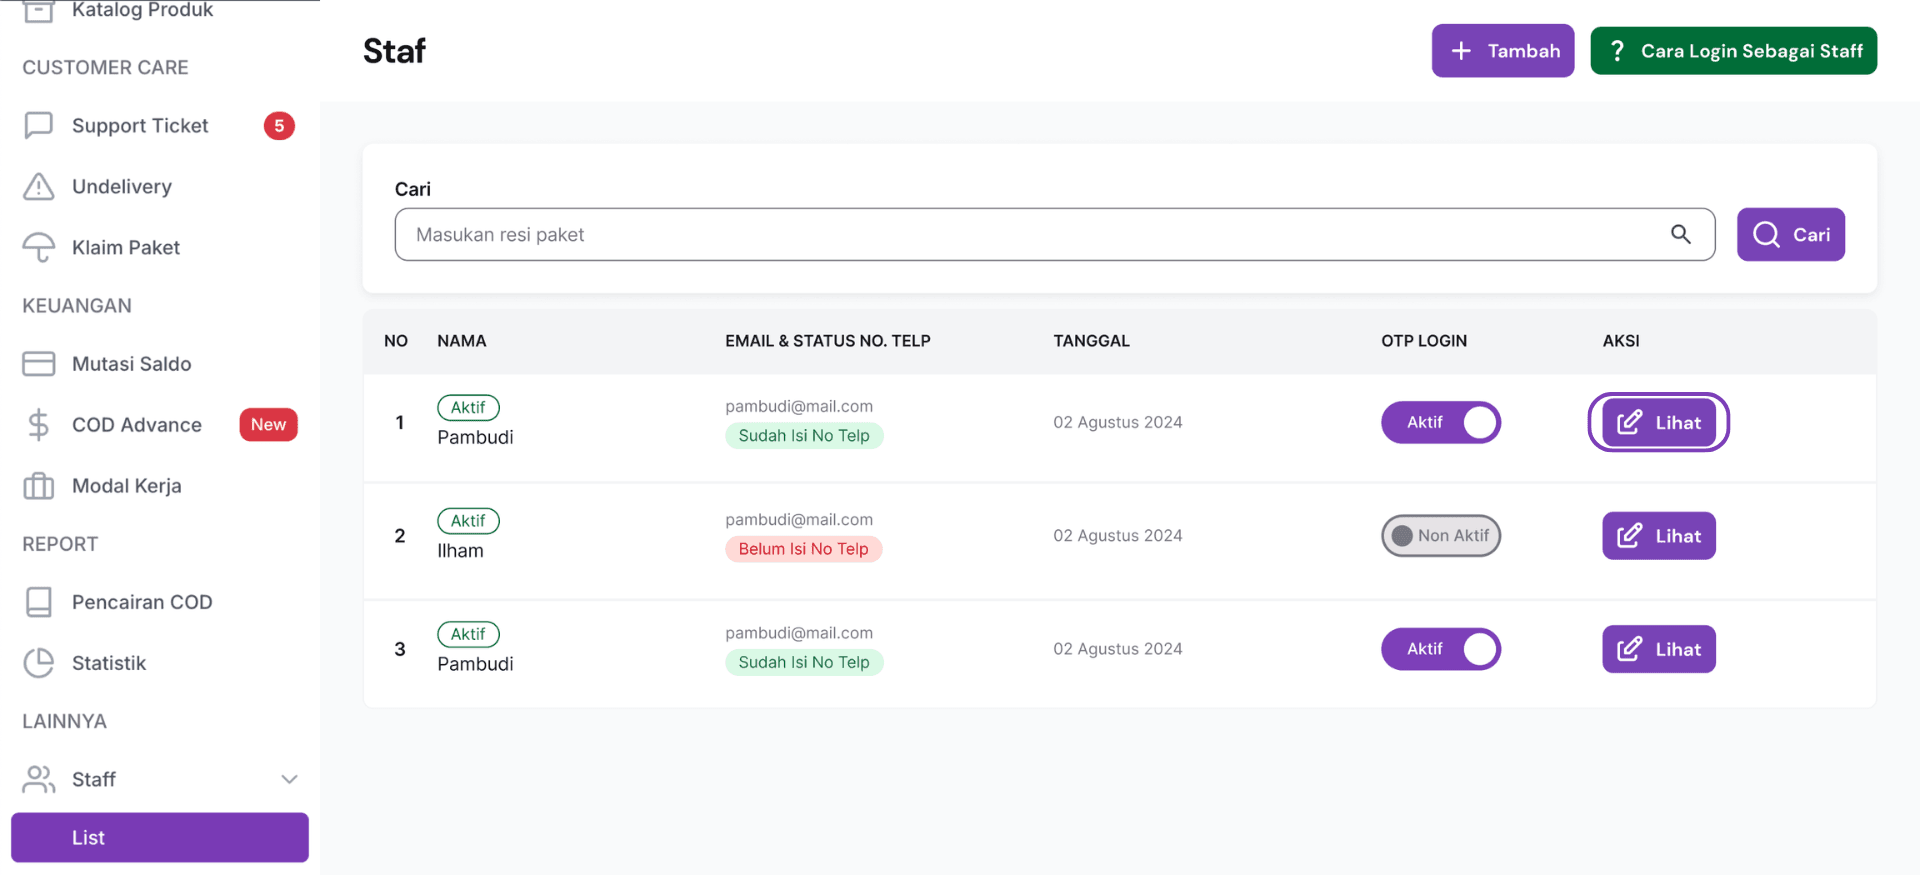Click the Statistik pie chart icon
This screenshot has width=1920, height=875.
38,663
